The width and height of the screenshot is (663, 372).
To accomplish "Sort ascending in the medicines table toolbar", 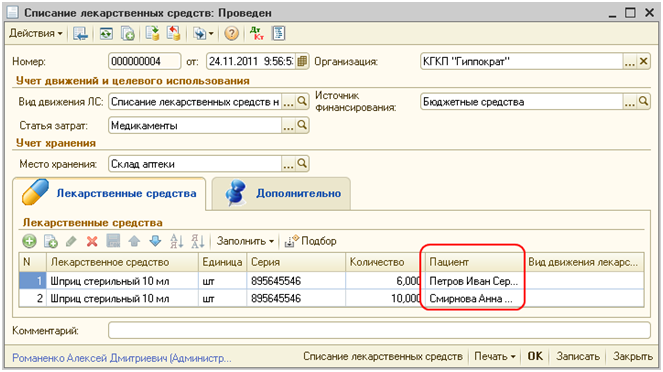I will coord(176,241).
